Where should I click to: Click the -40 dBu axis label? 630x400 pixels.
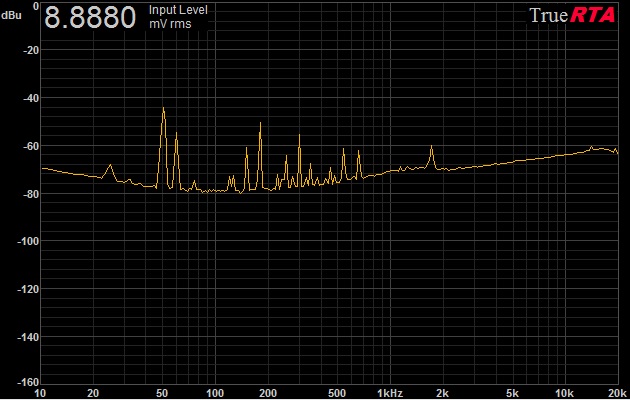click(30, 98)
